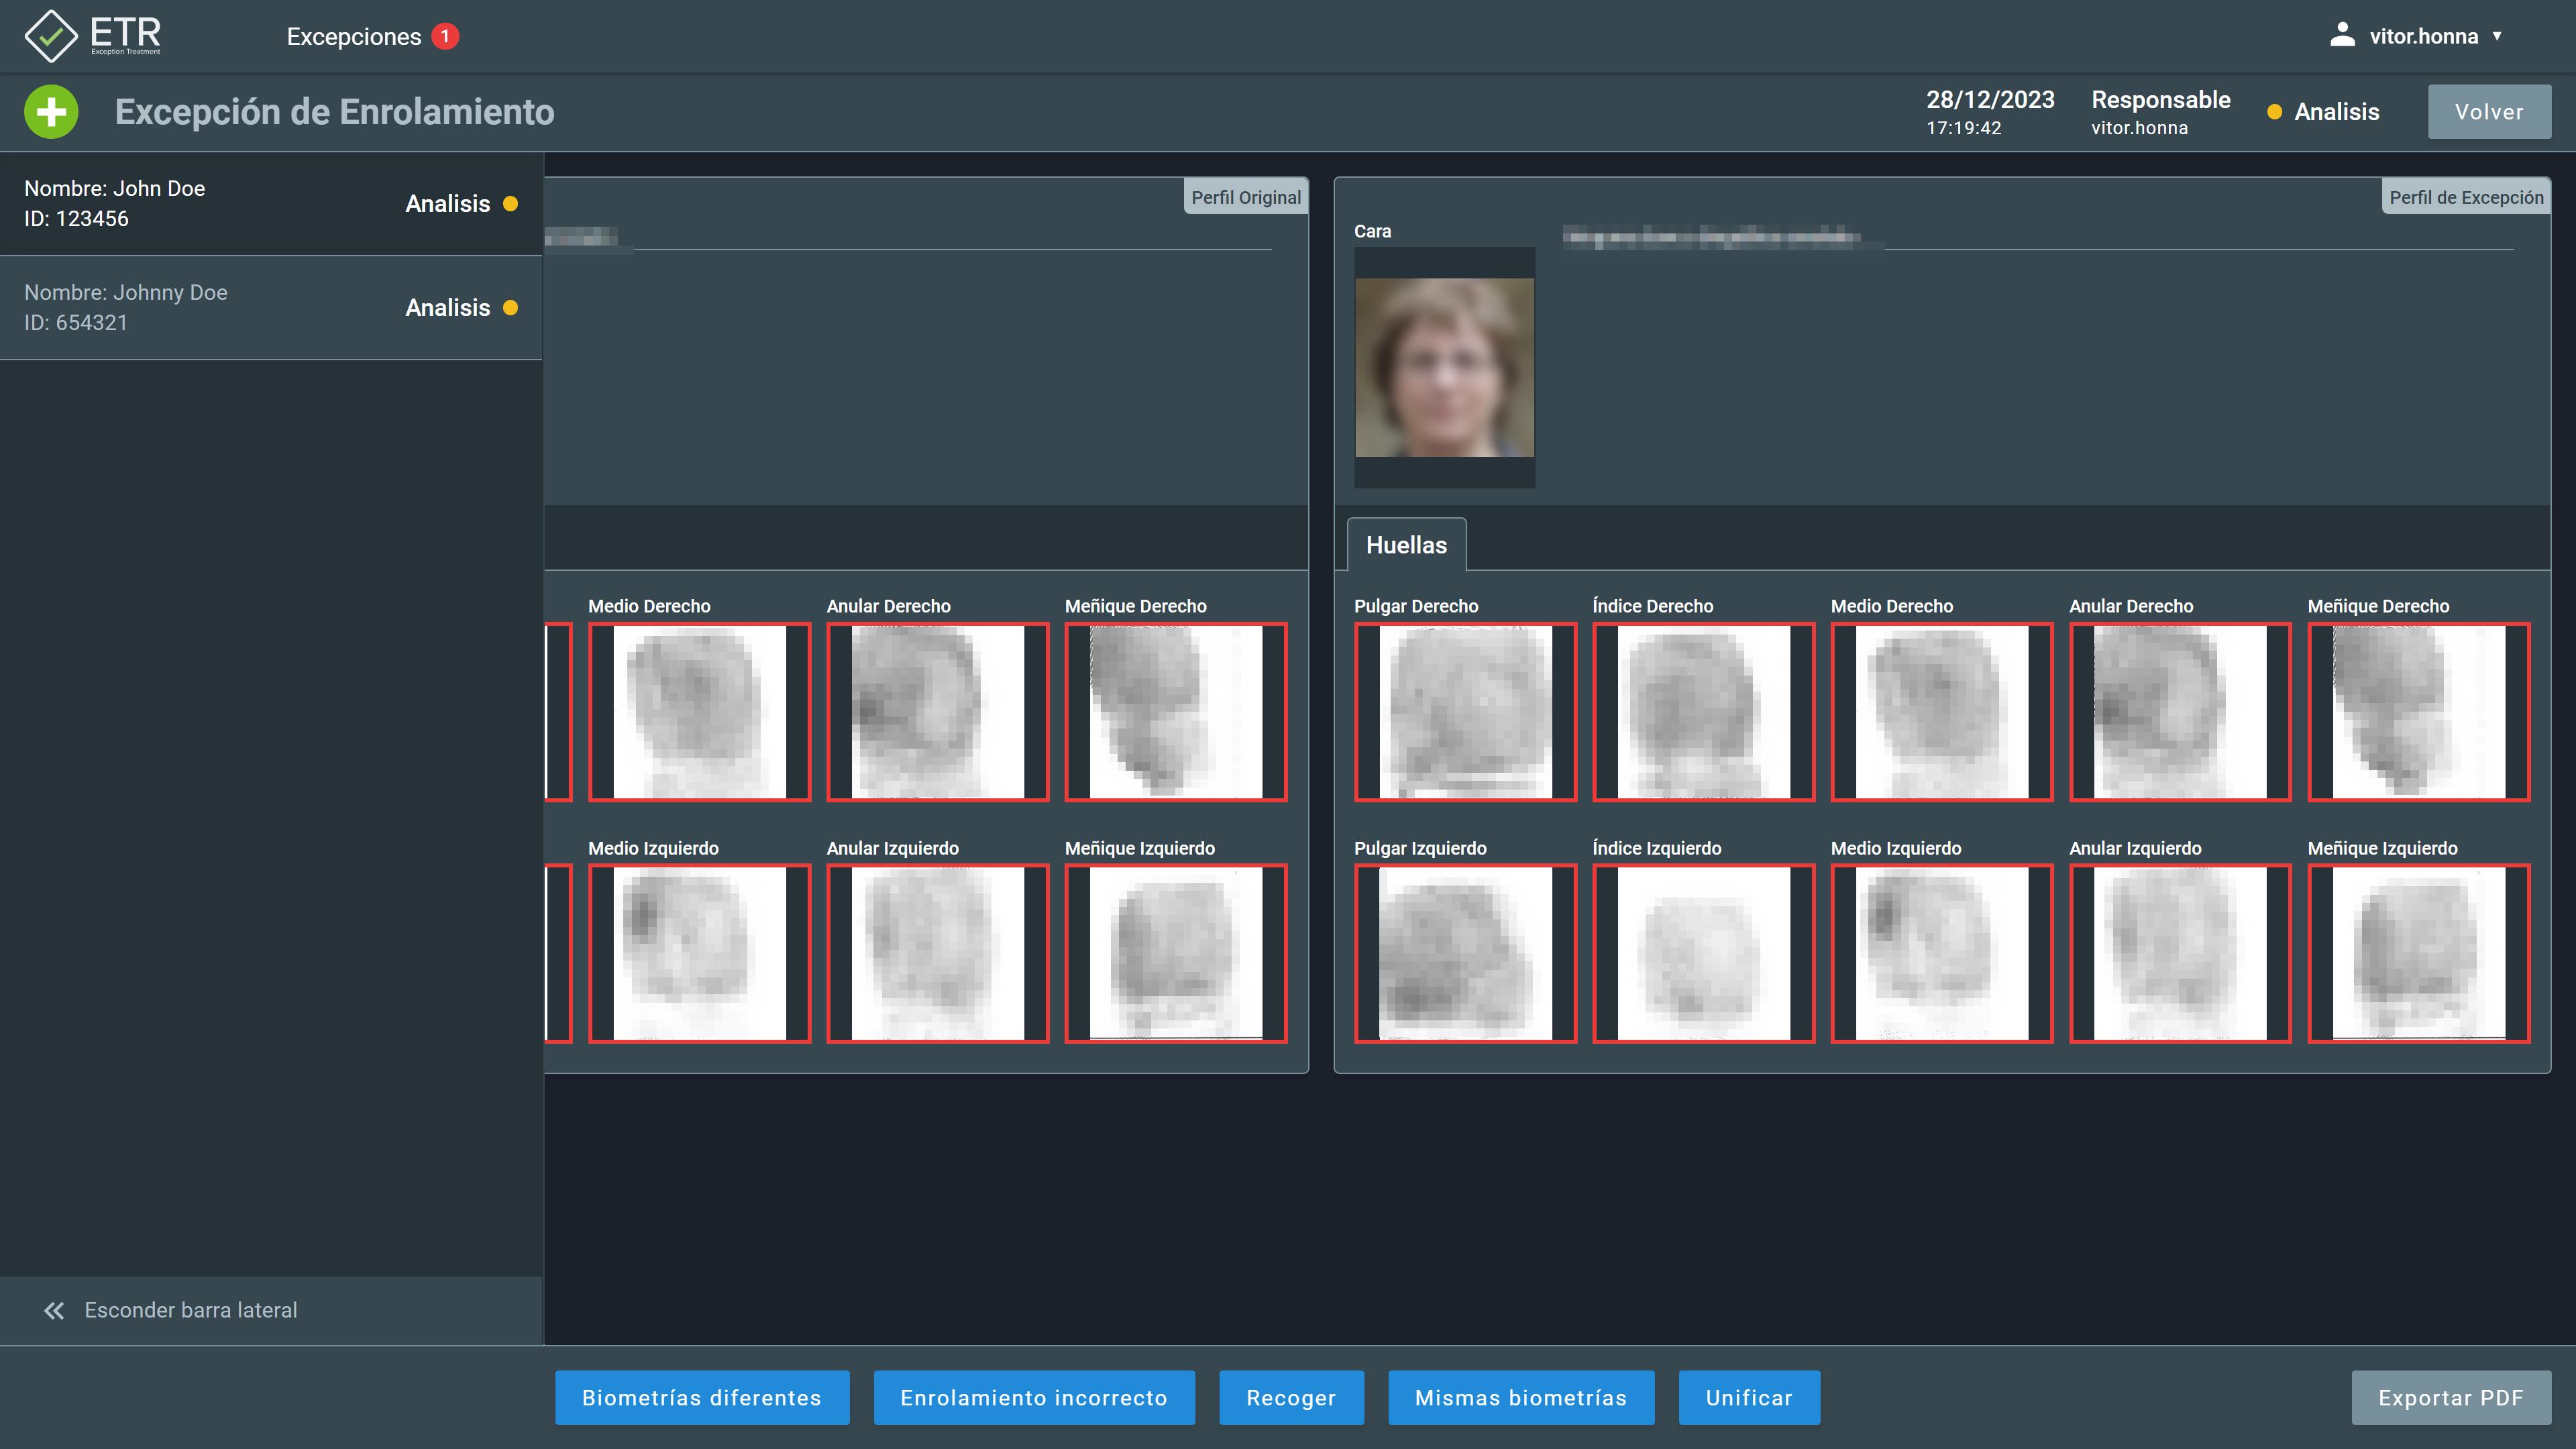The height and width of the screenshot is (1449, 2576).
Task: Click Esconder barra lateral text
Action: point(191,1310)
